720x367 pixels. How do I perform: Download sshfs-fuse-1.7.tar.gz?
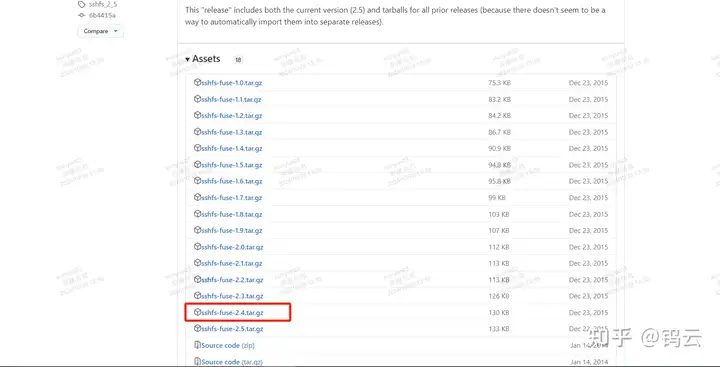(231, 198)
